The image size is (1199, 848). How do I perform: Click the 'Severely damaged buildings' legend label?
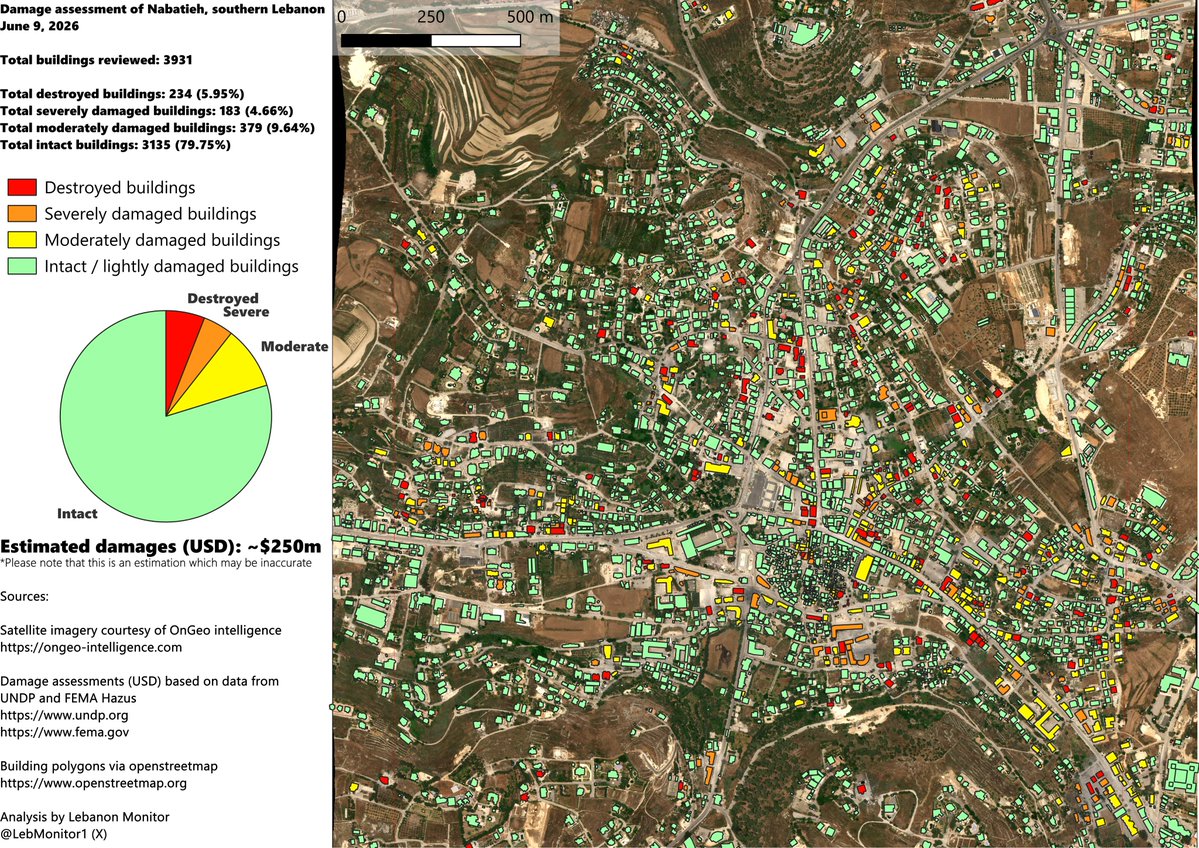tap(151, 214)
